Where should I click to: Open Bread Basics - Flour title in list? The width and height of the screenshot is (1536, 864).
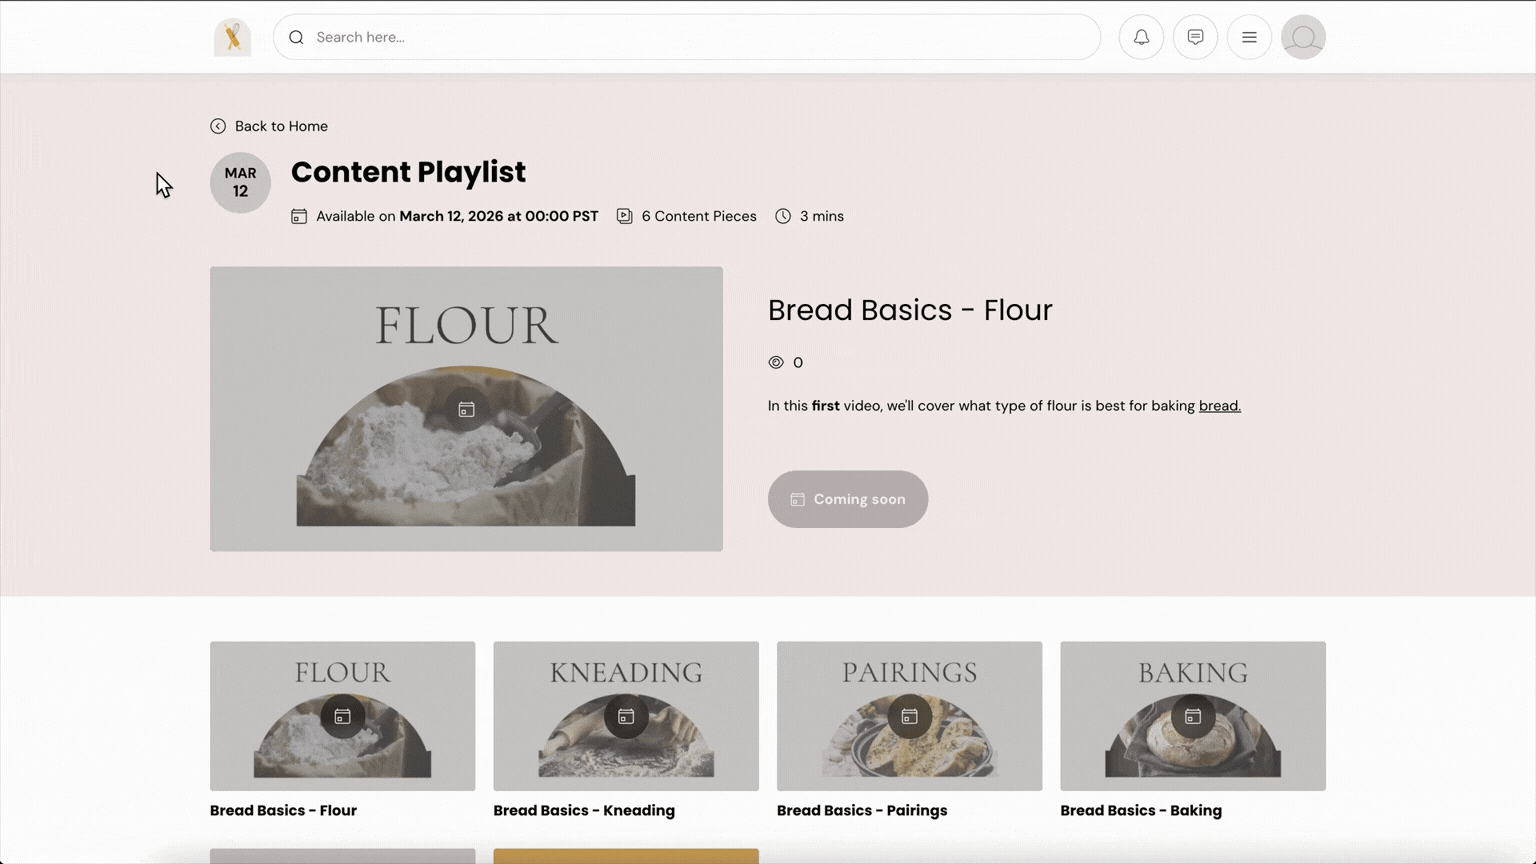pyautogui.click(x=283, y=810)
